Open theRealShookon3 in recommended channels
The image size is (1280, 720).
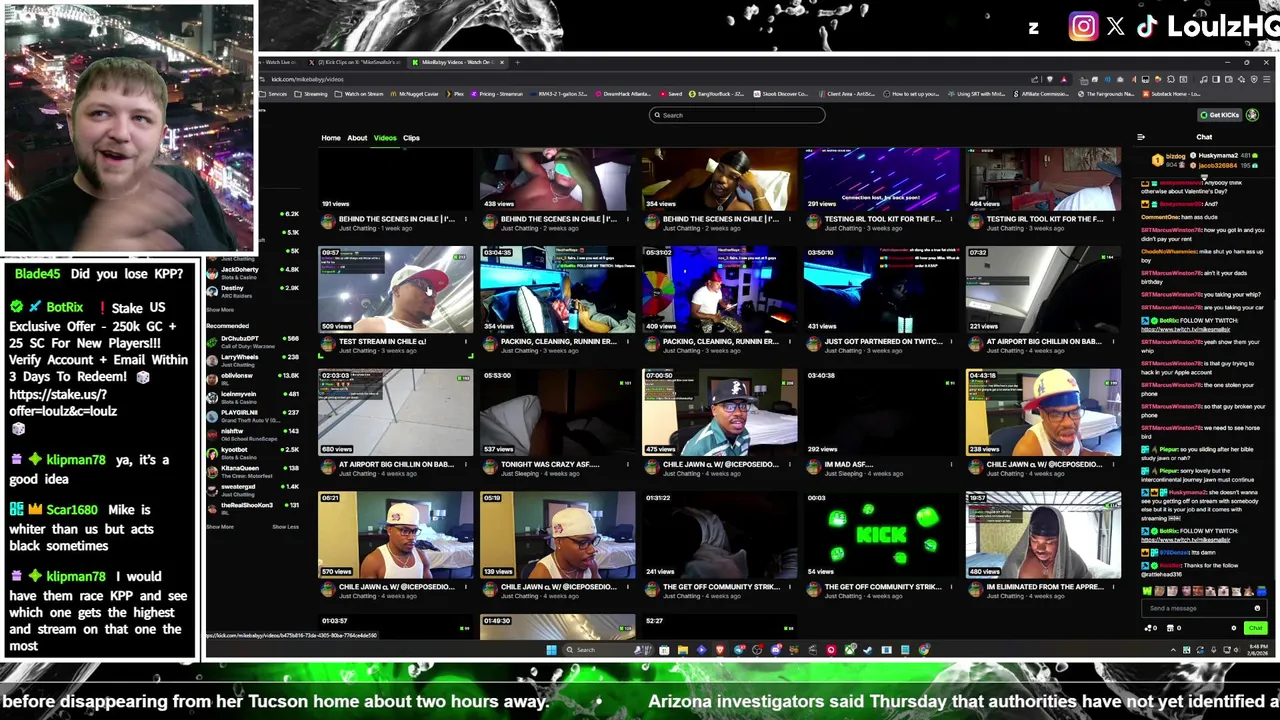click(x=251, y=507)
